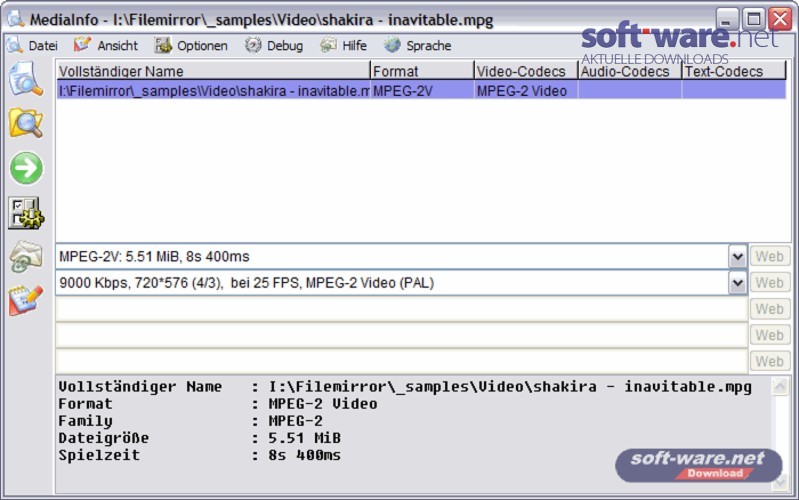Viewport: 799px width, 500px height.
Task: Close the MediaInfo window
Action: (x=780, y=20)
